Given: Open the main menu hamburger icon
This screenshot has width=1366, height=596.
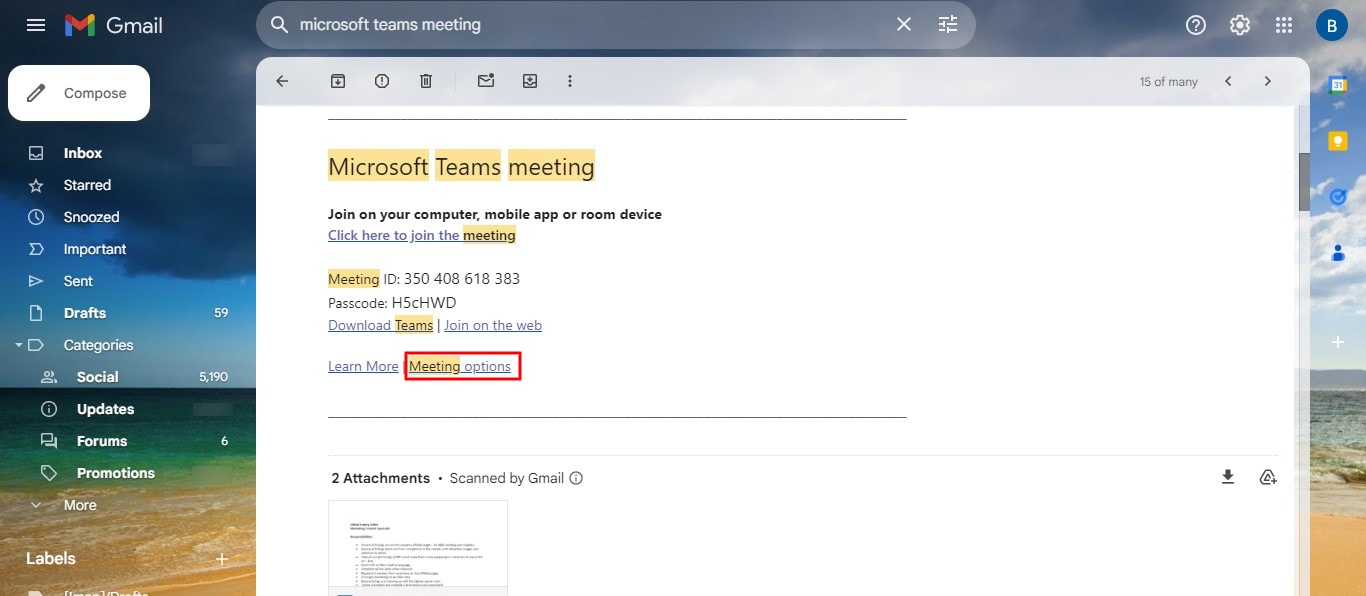Looking at the screenshot, I should [x=36, y=25].
